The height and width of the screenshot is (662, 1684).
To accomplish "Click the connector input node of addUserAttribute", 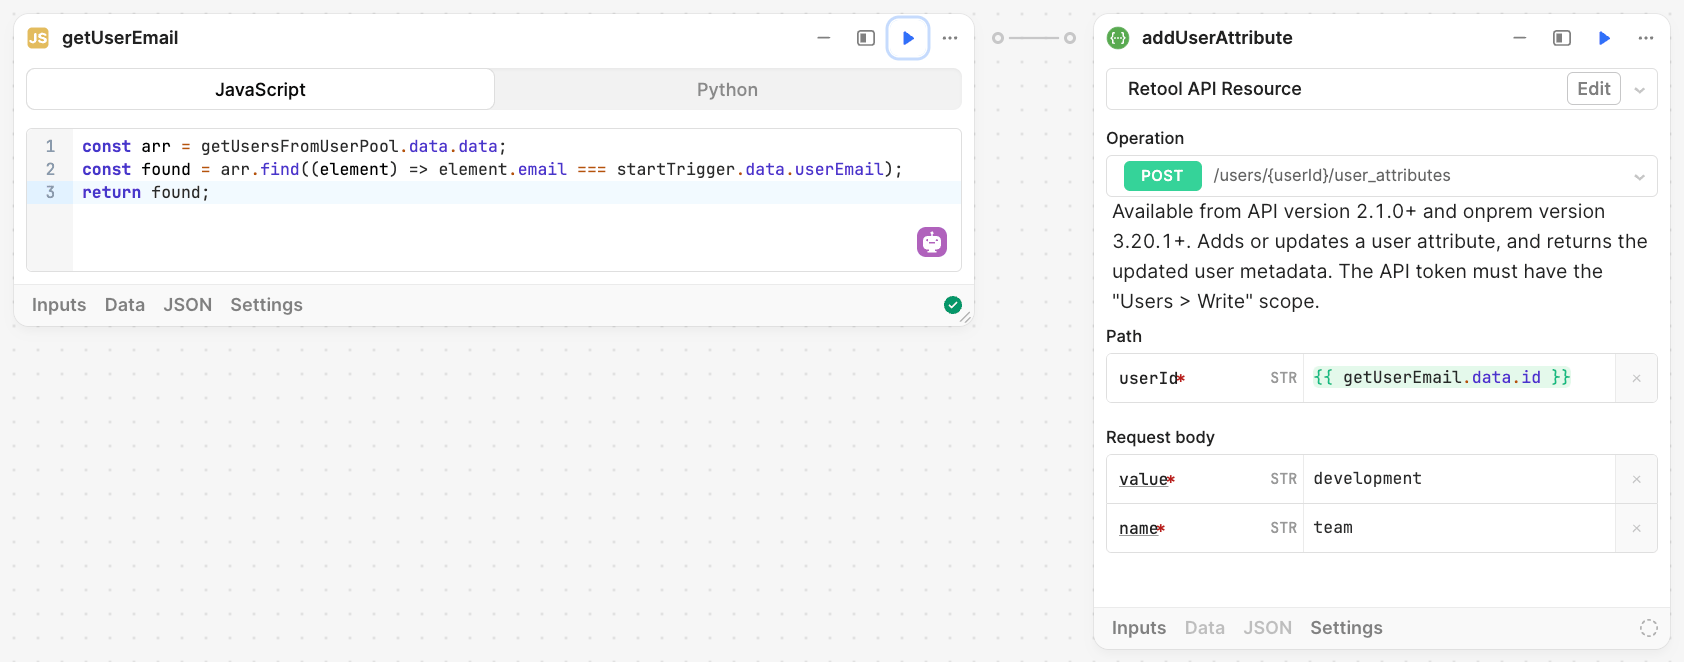I will pyautogui.click(x=1070, y=38).
